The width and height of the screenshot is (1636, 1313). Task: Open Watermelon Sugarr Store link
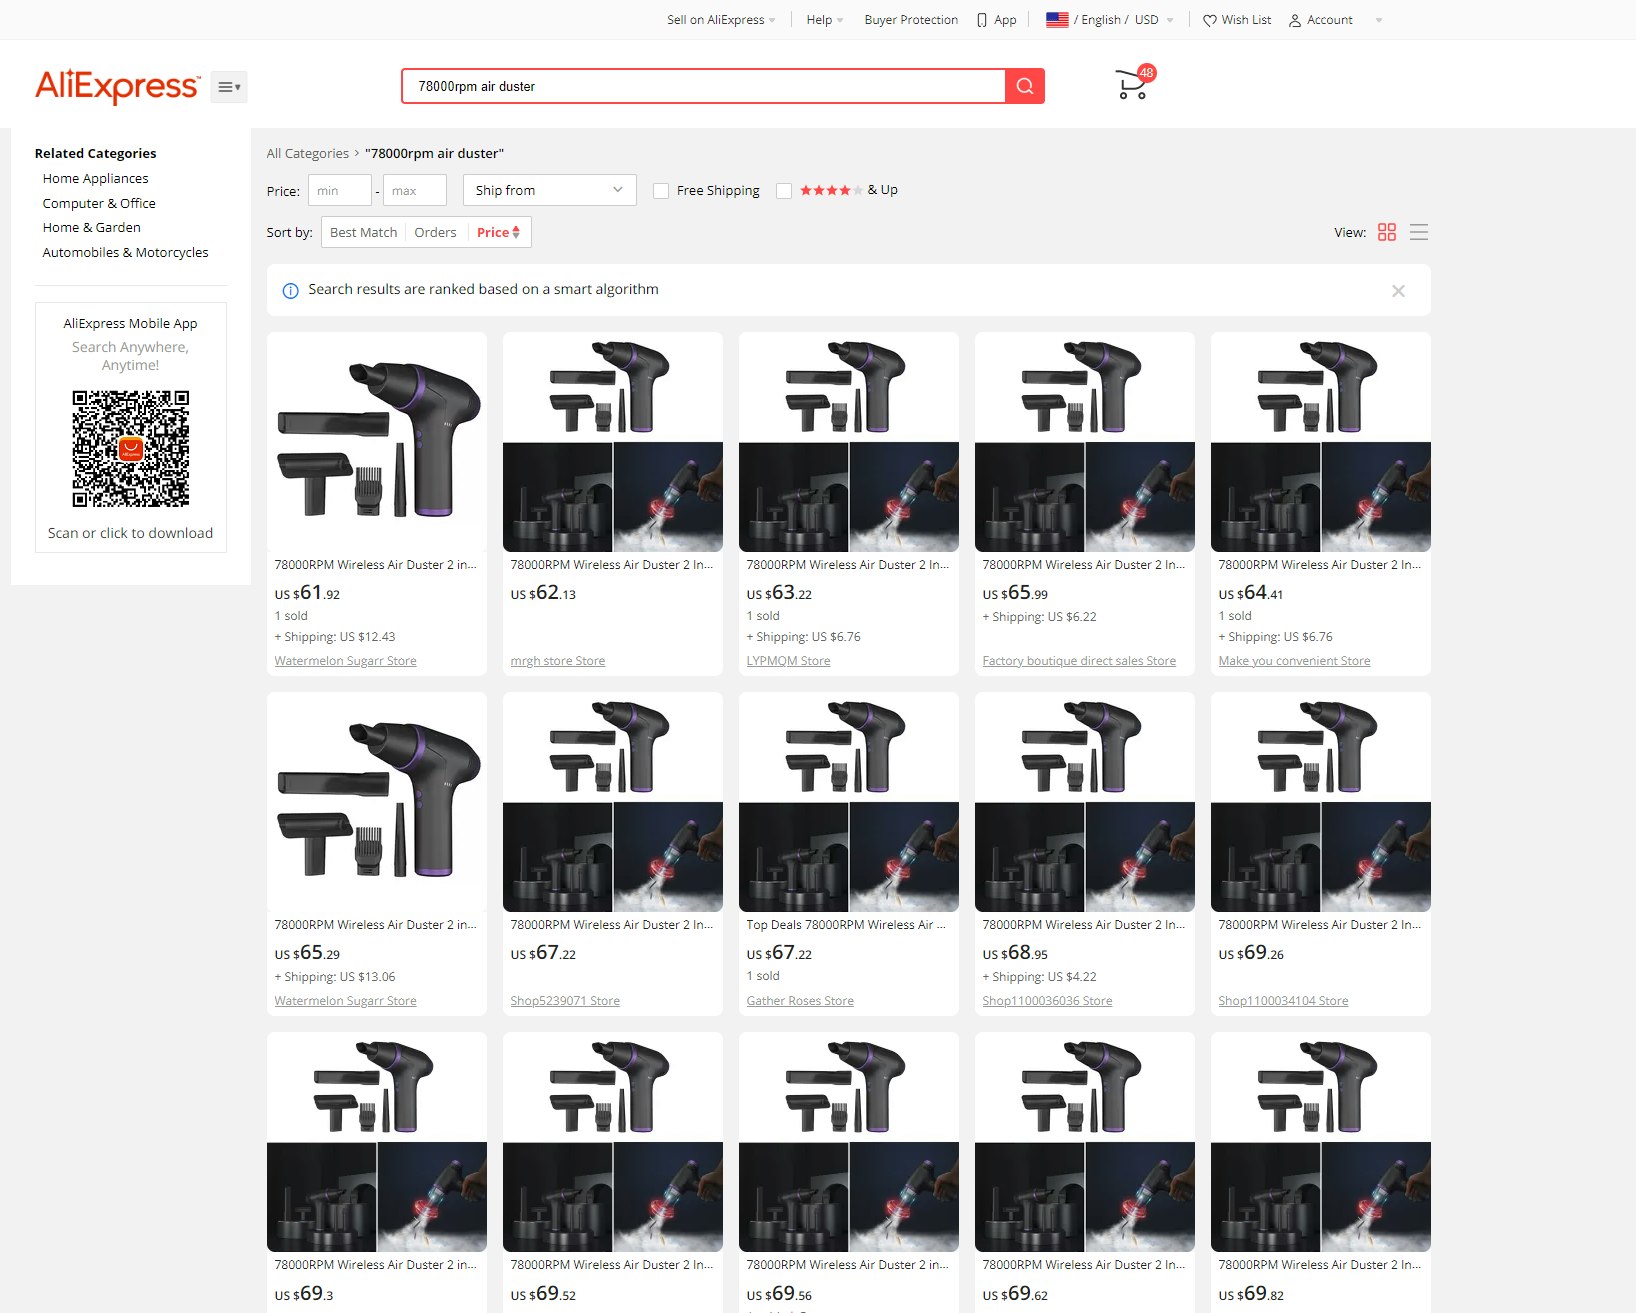(x=345, y=661)
